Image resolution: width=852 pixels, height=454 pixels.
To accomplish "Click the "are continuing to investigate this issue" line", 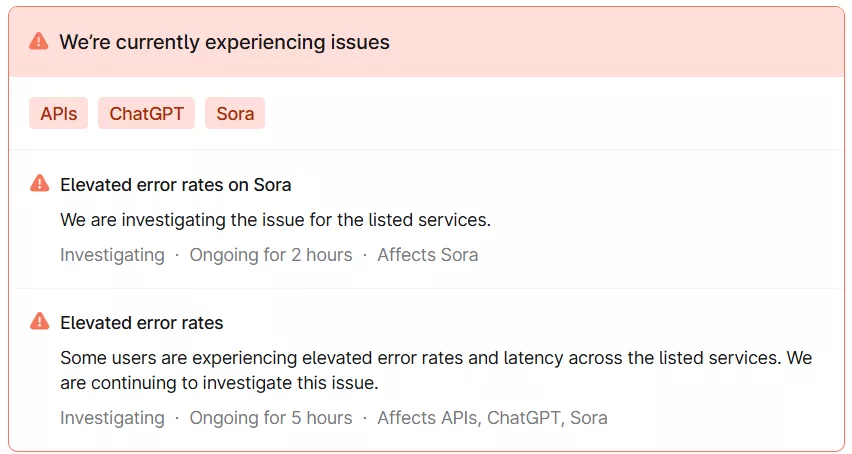I will coord(219,383).
